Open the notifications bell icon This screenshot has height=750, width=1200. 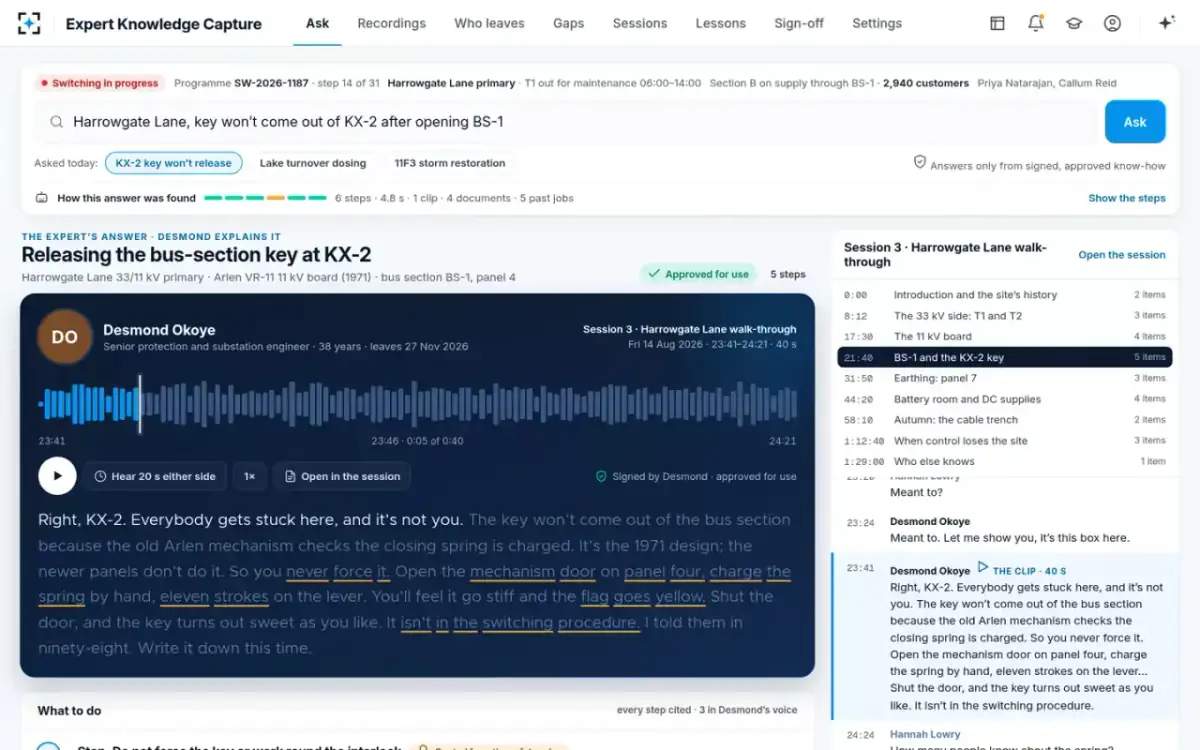click(1036, 23)
